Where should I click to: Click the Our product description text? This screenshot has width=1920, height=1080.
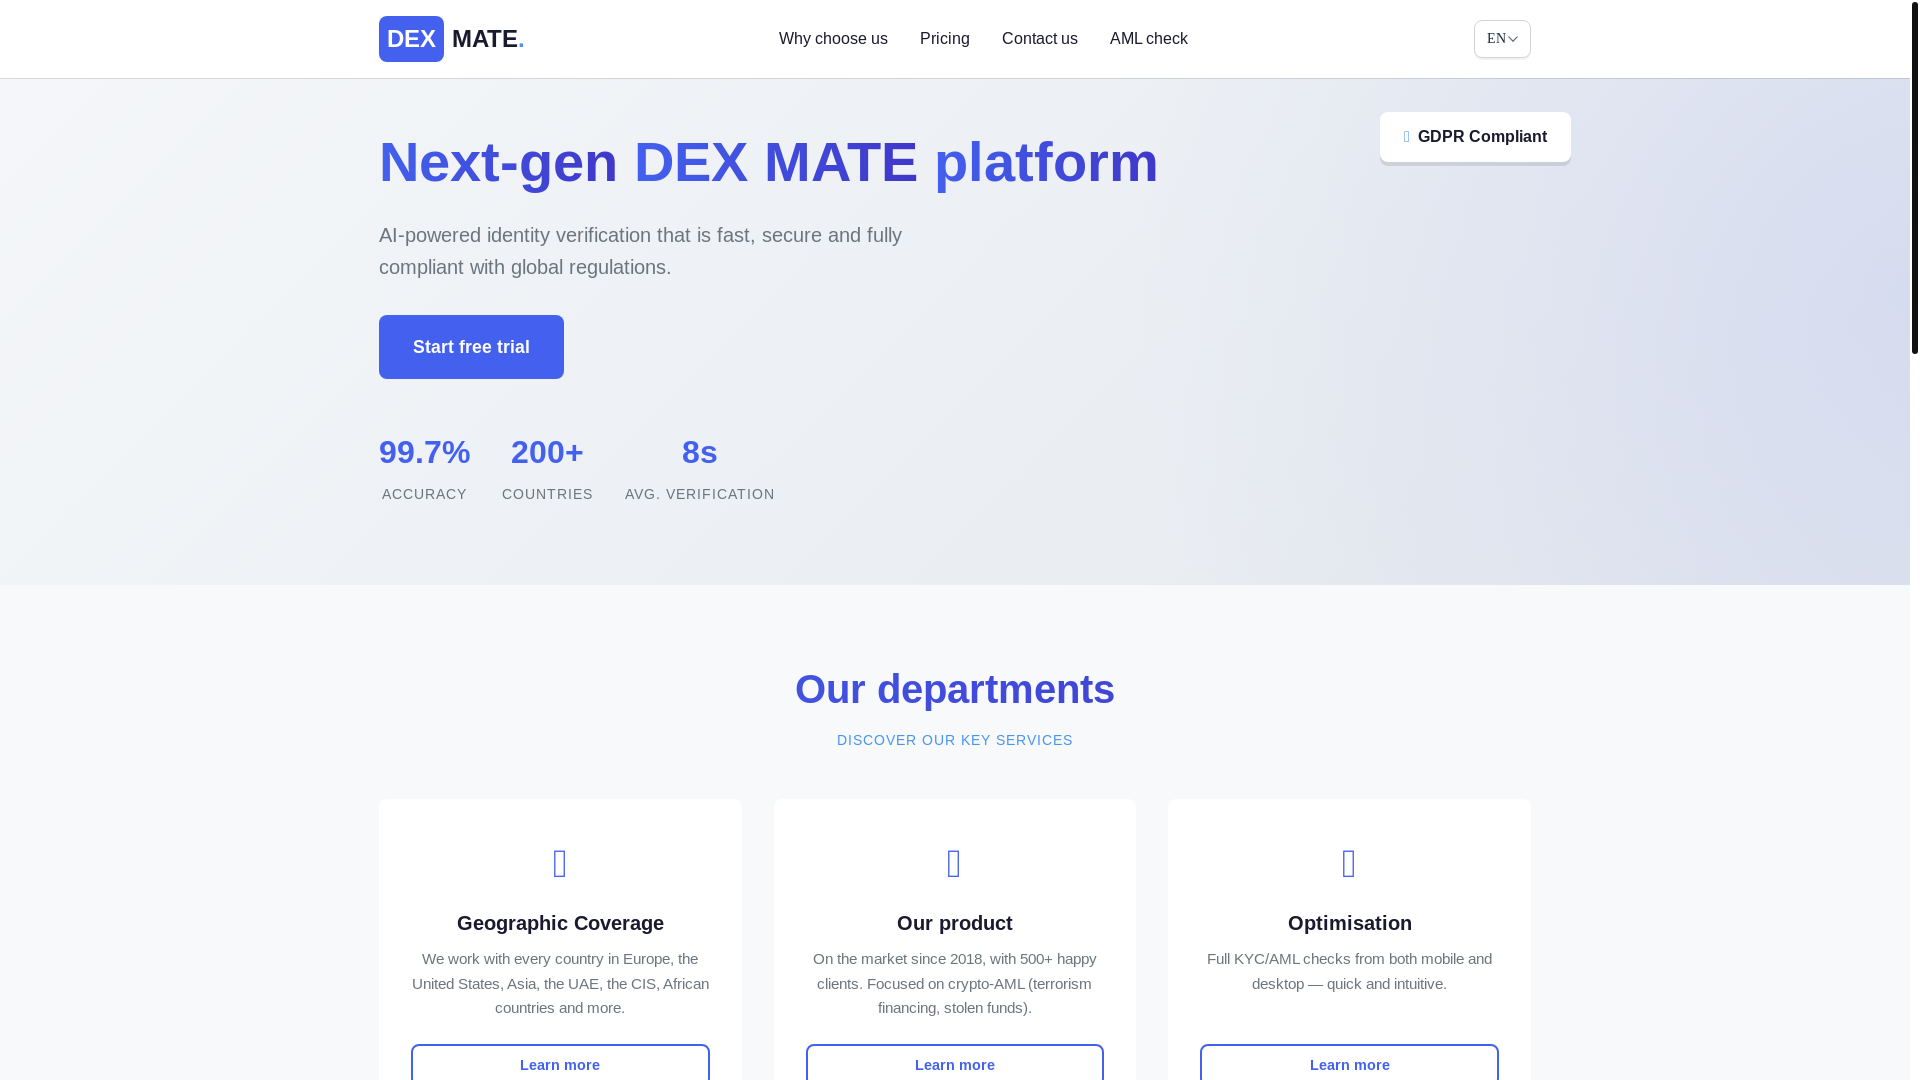click(955, 983)
